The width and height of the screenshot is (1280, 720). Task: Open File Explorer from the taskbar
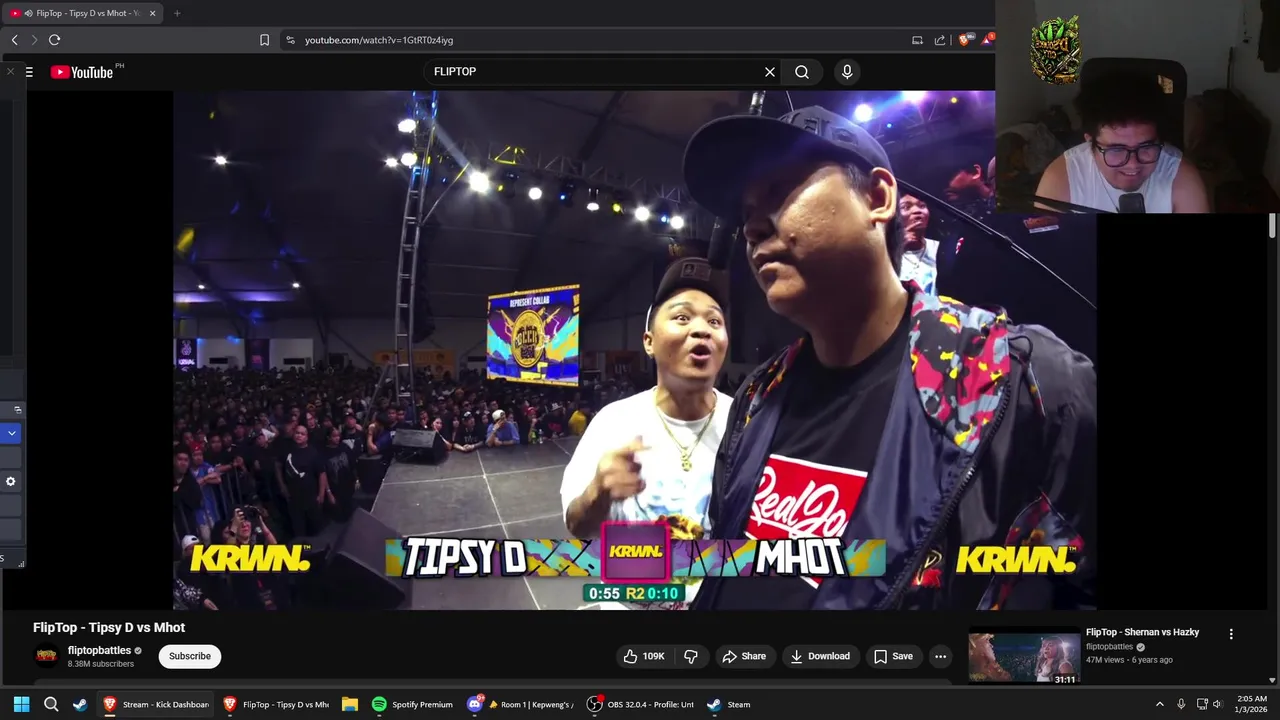(349, 704)
